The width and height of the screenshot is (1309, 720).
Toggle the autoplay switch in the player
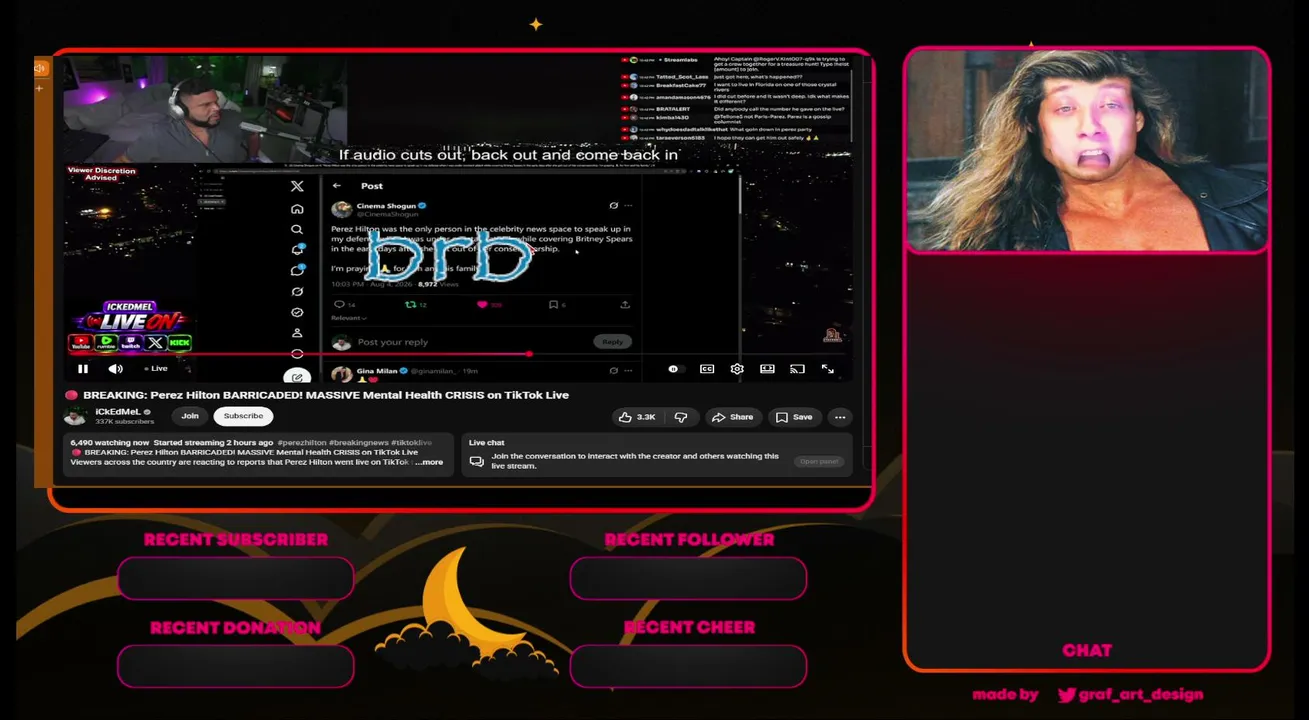point(676,369)
